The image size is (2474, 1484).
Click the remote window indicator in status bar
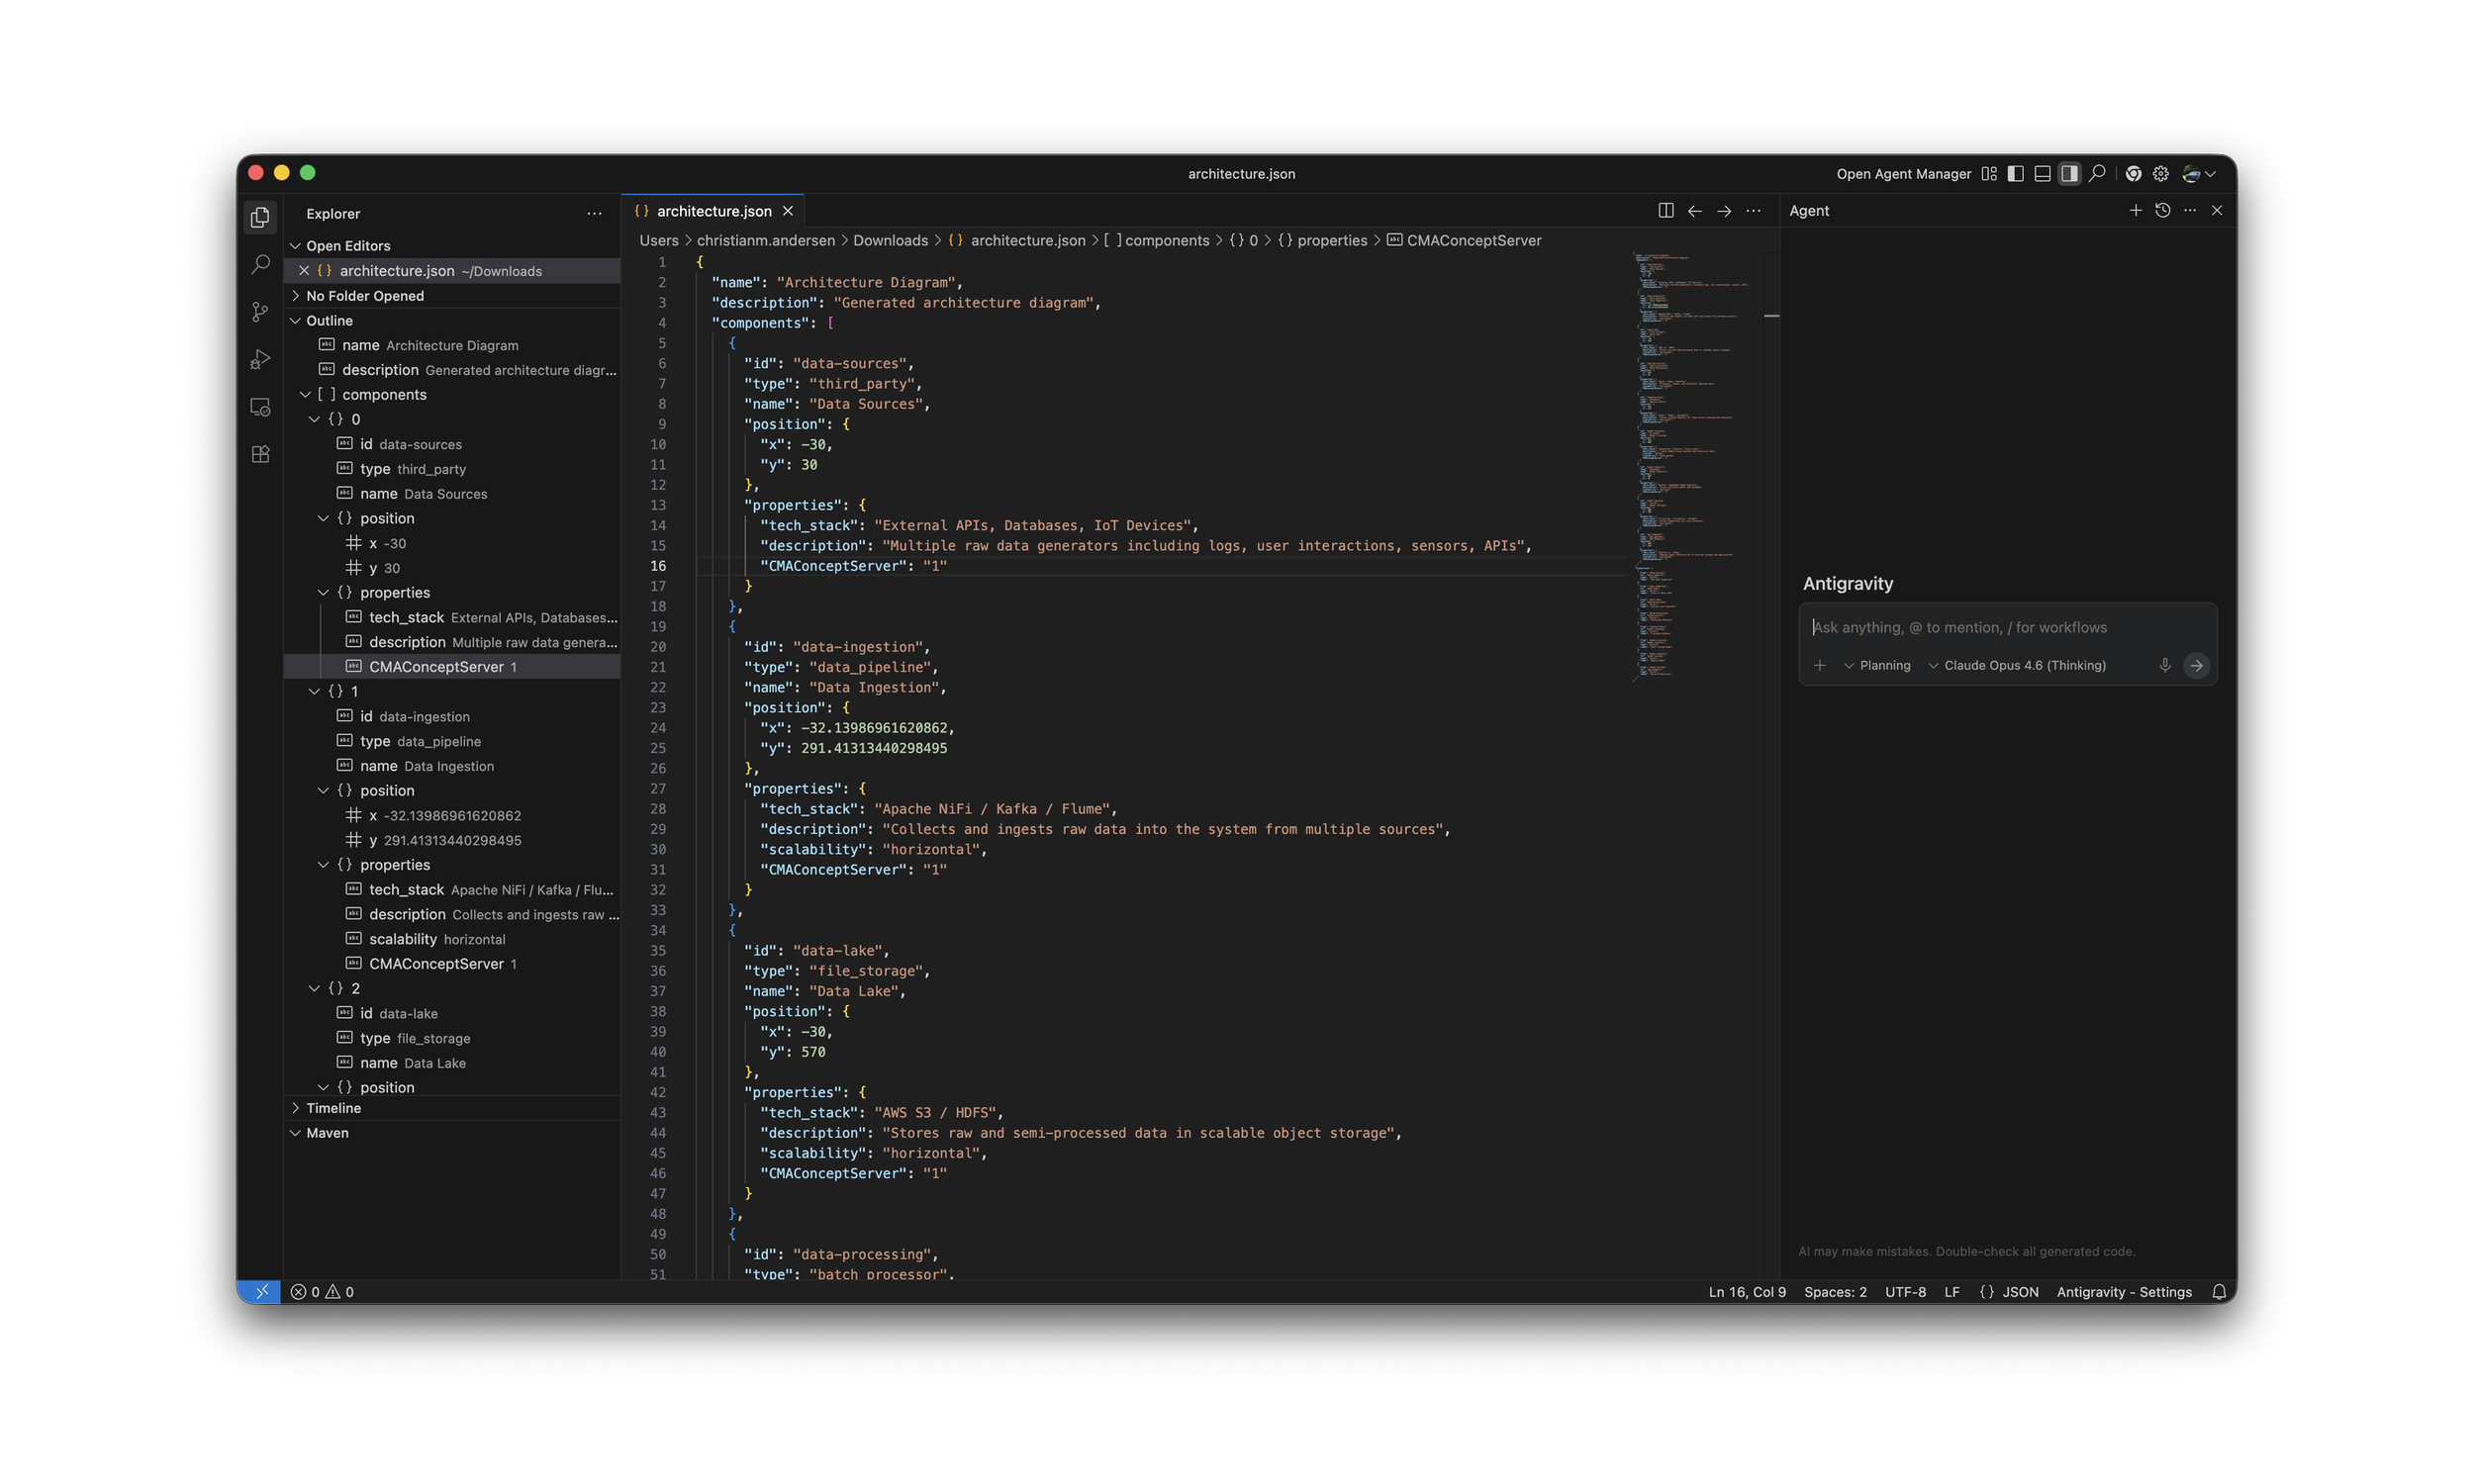(261, 1291)
